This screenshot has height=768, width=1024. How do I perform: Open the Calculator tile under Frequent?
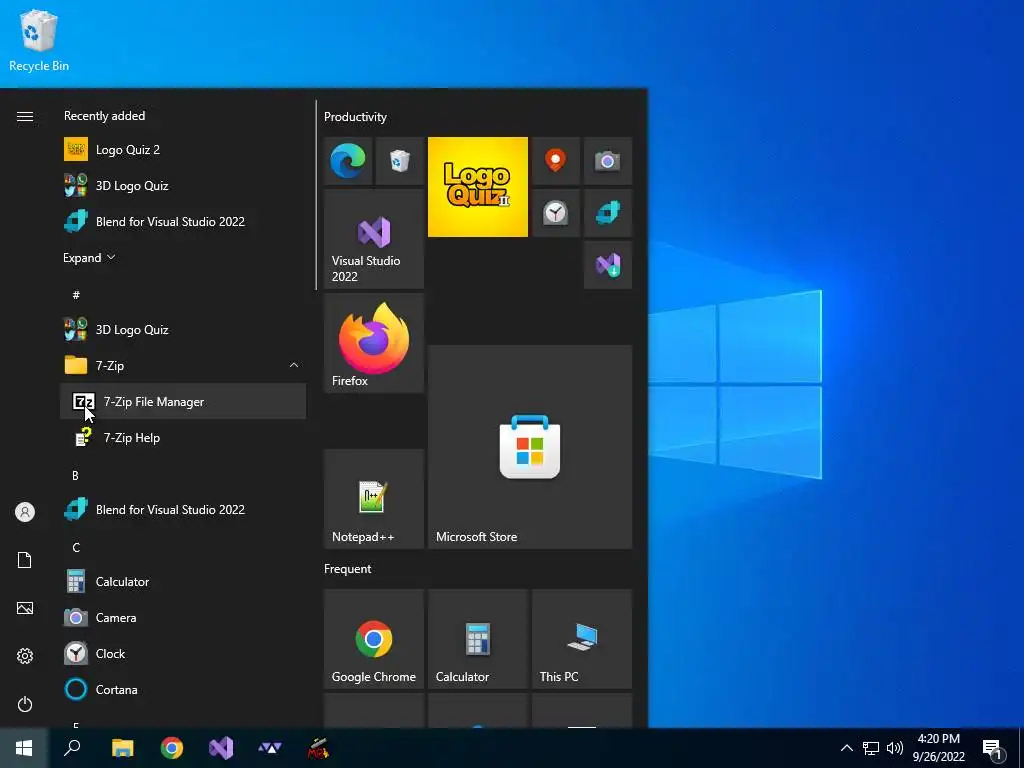tap(477, 639)
